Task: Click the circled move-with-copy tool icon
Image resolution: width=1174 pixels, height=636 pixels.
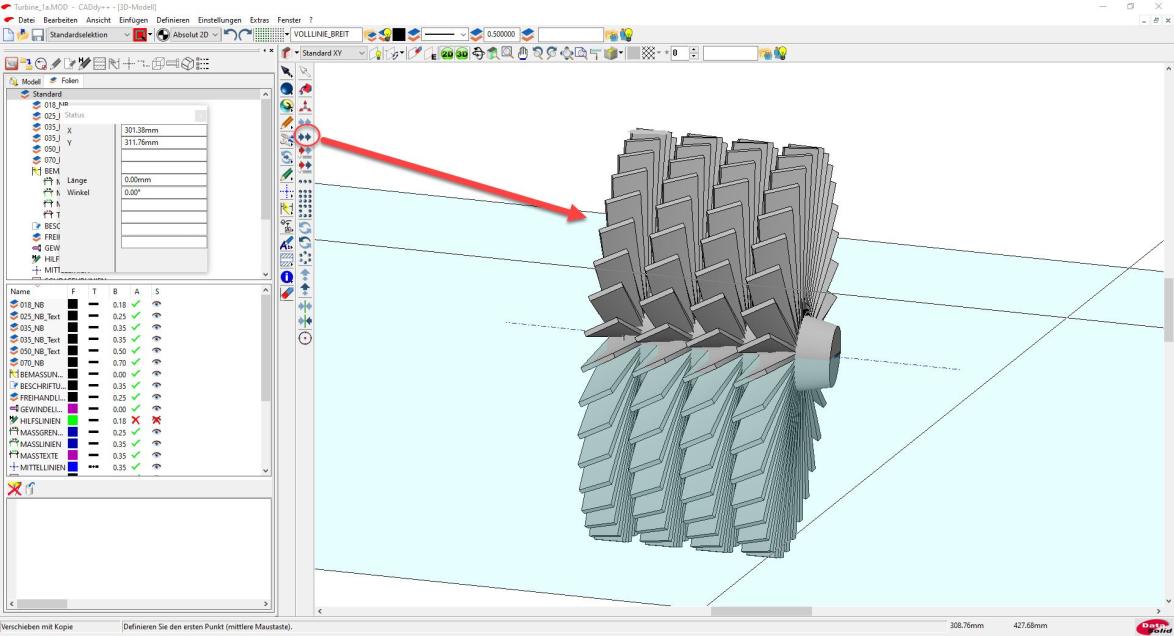Action: 305,135
